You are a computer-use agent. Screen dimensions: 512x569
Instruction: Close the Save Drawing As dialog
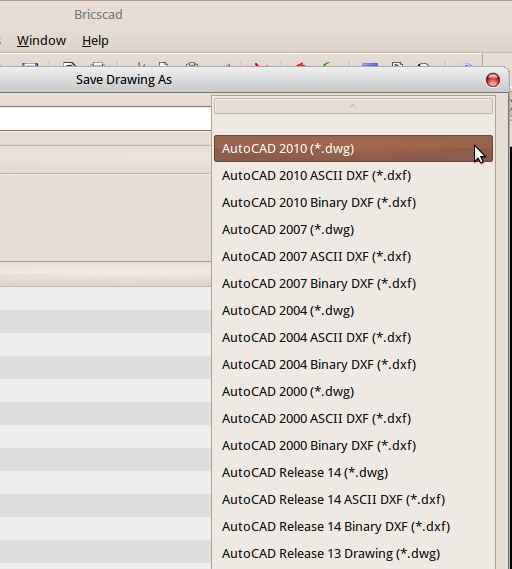tap(492, 80)
